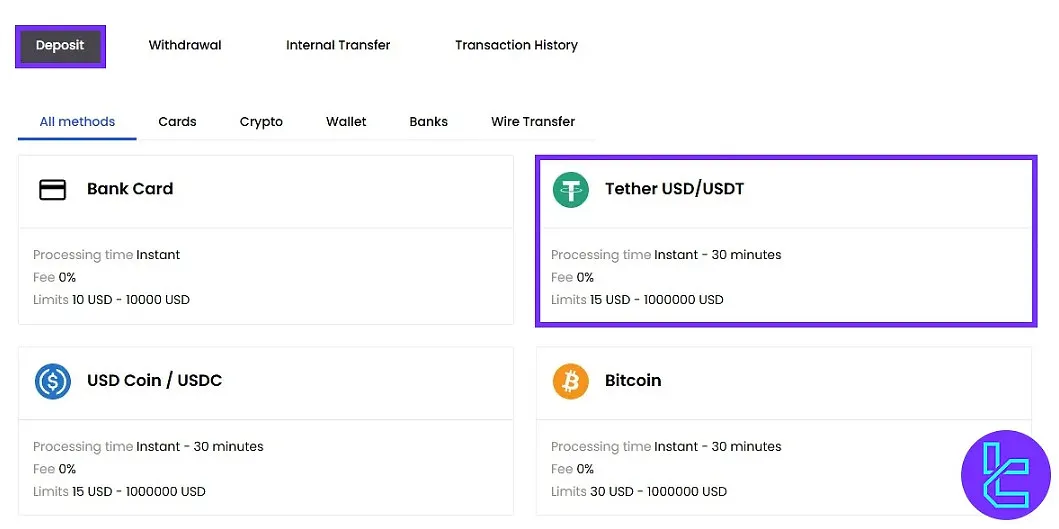Click the USD Coin logo icon
Viewport: 1059px width, 529px height.
(53, 381)
